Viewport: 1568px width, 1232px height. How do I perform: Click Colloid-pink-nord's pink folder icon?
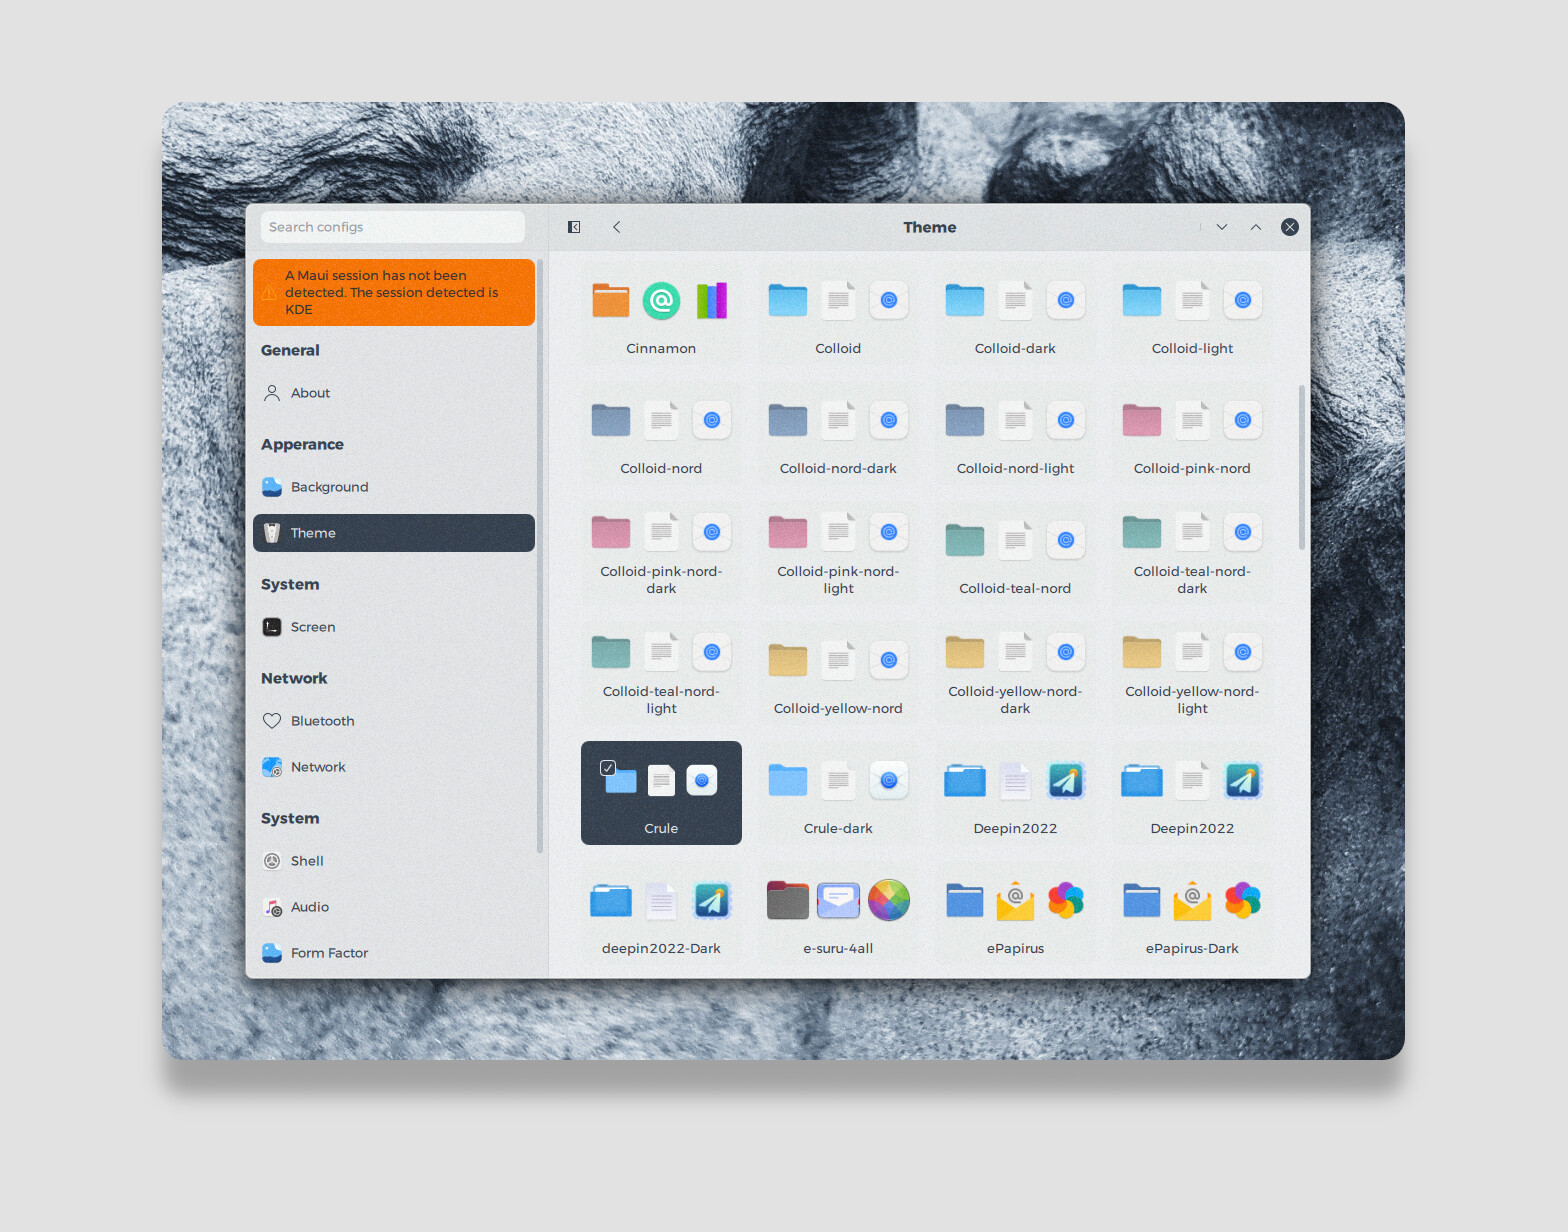(x=1142, y=420)
